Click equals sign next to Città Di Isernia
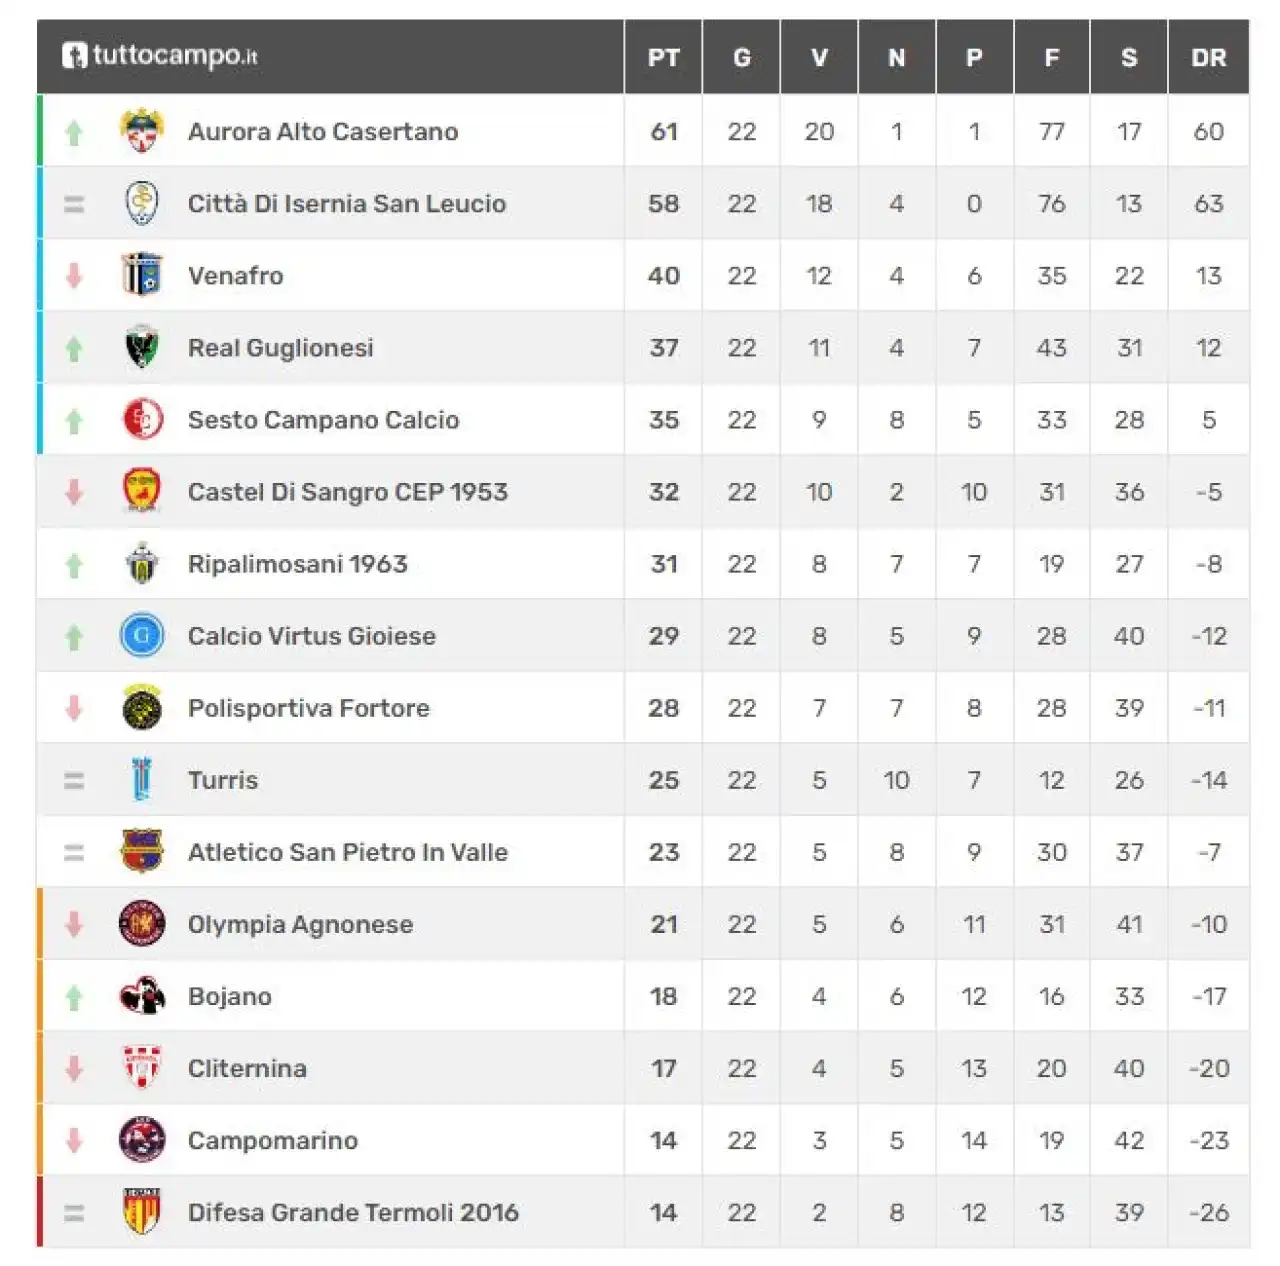Viewport: 1280px width, 1266px height. click(x=74, y=204)
